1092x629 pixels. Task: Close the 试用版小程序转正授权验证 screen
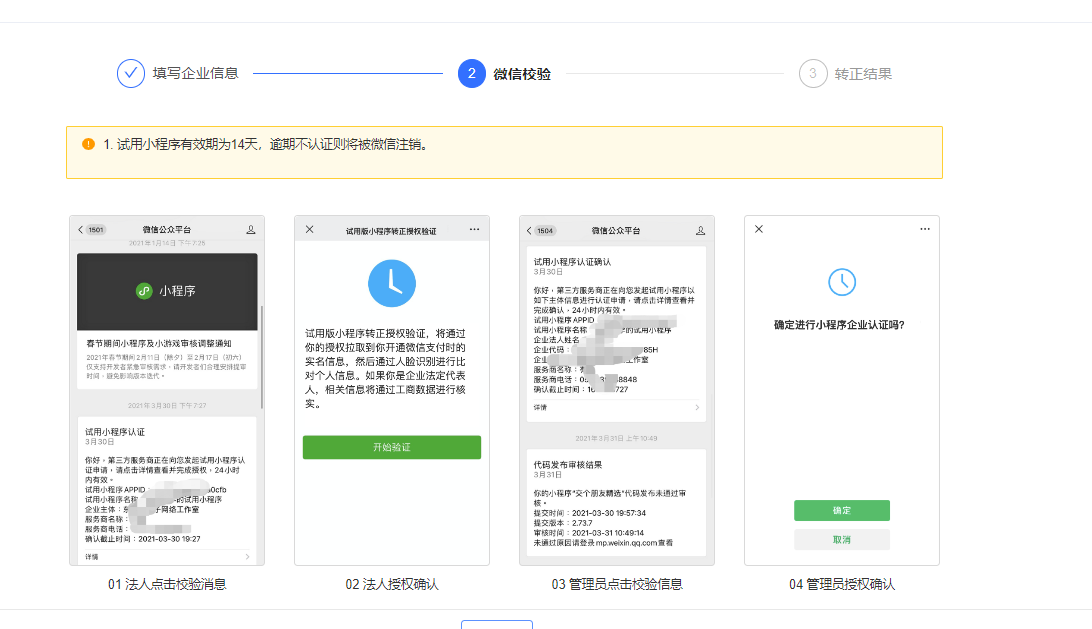(x=310, y=229)
